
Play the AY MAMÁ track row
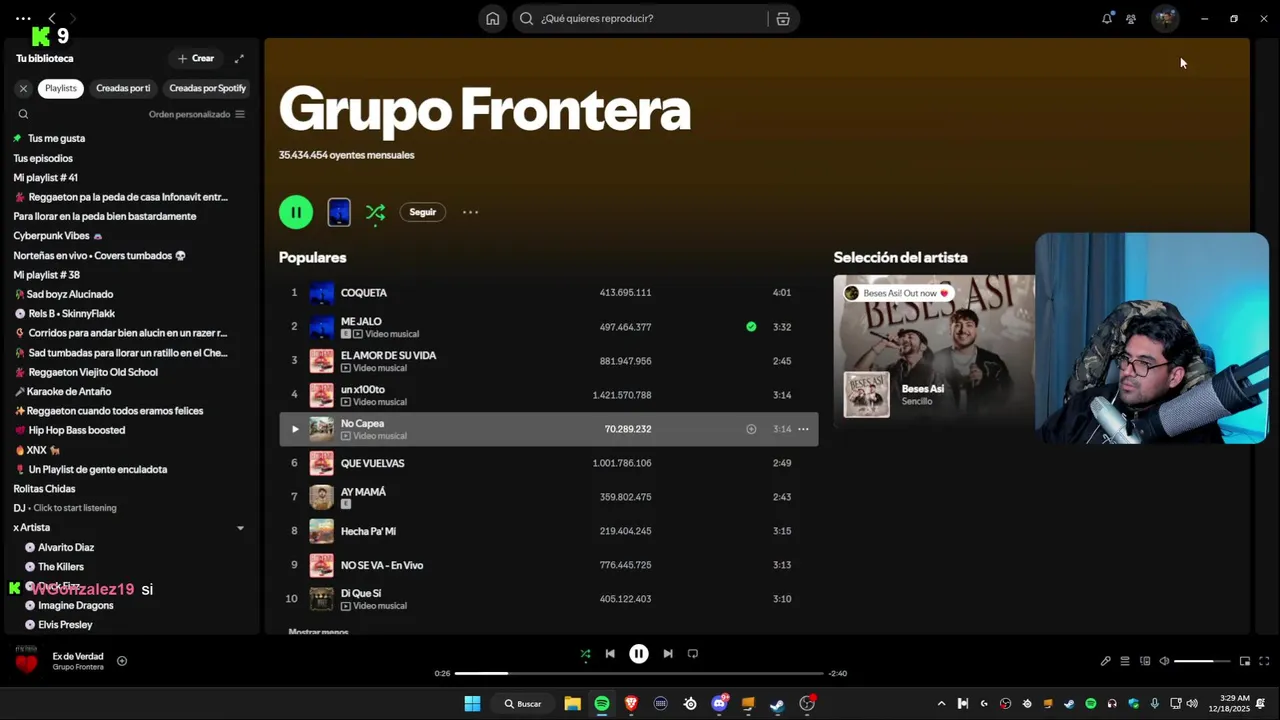[548, 497]
